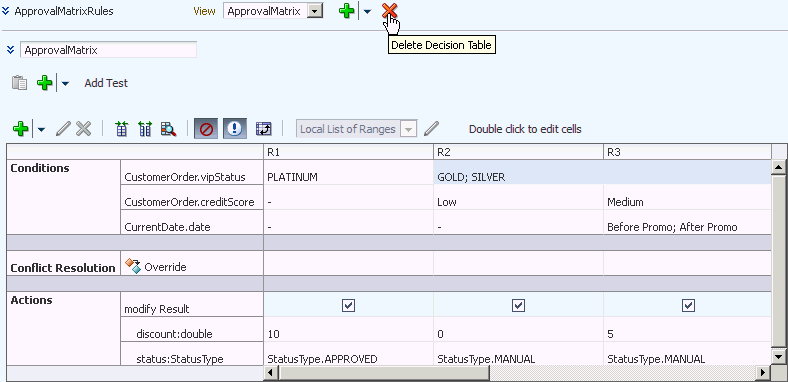Image resolution: width=788 pixels, height=382 pixels.
Task: Toggle the red no-entry conflicts button
Action: [x=206, y=129]
